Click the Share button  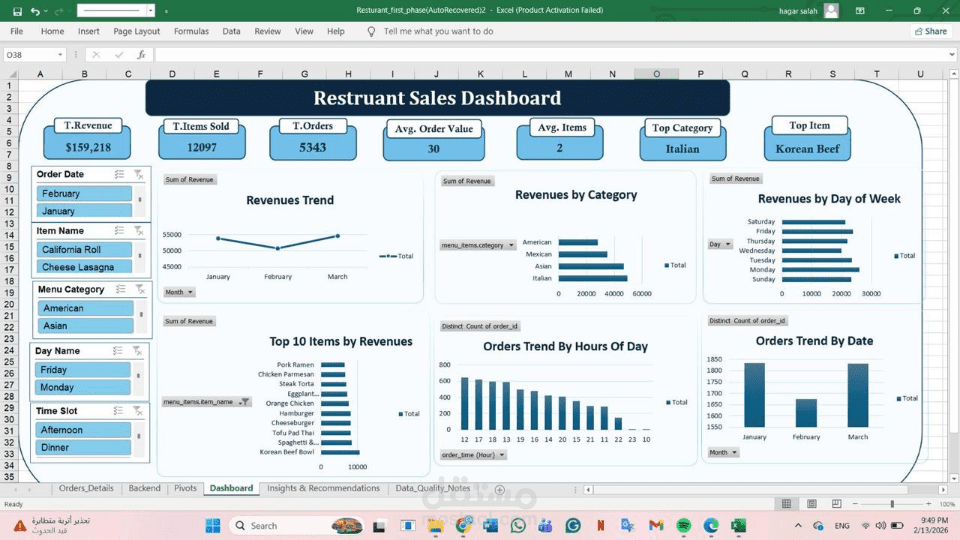931,31
